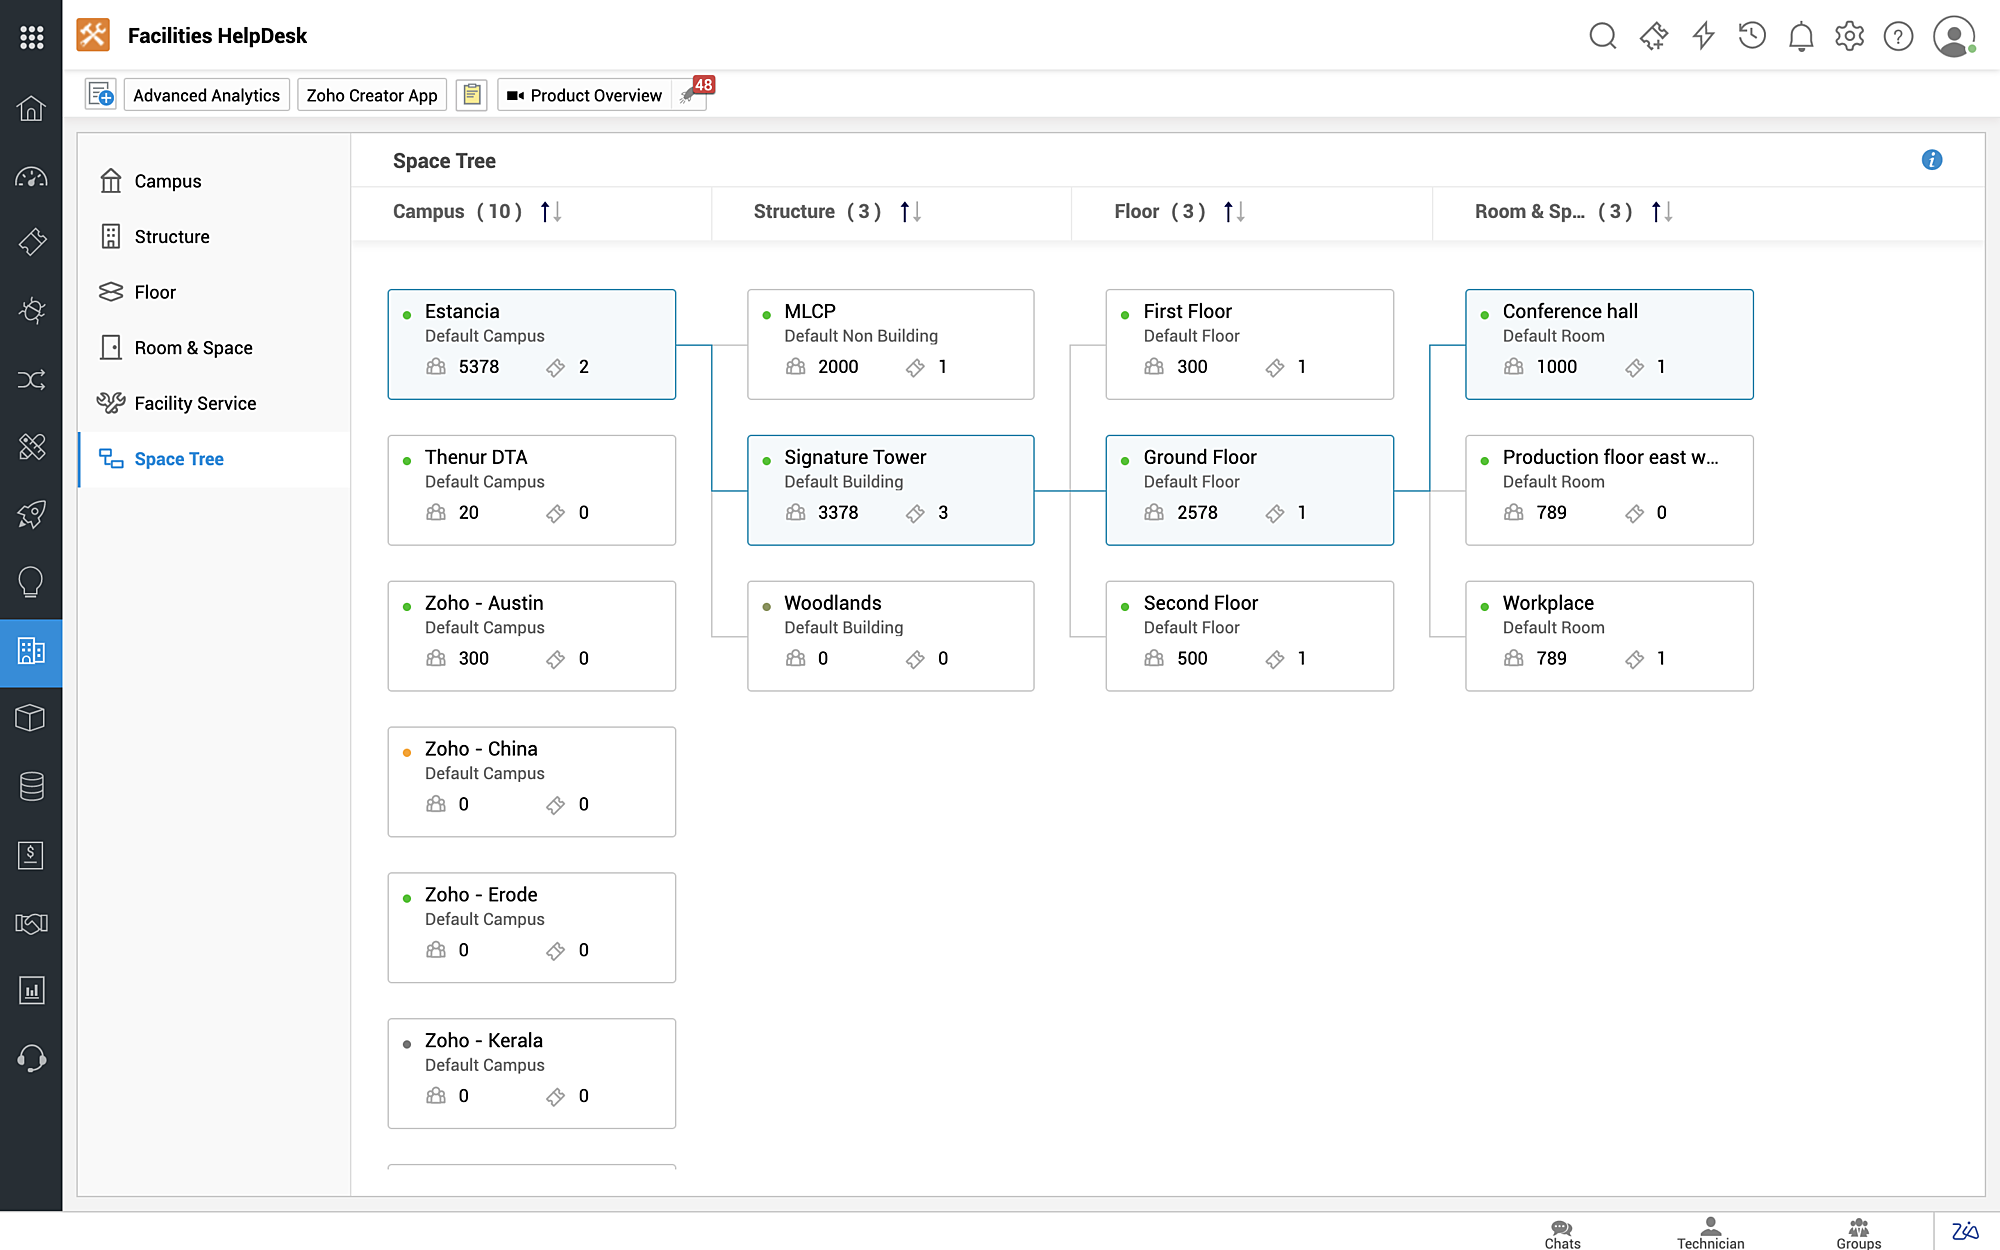Image resolution: width=2000 pixels, height=1250 pixels.
Task: Click the Floor icon in sidebar
Action: pyautogui.click(x=112, y=292)
